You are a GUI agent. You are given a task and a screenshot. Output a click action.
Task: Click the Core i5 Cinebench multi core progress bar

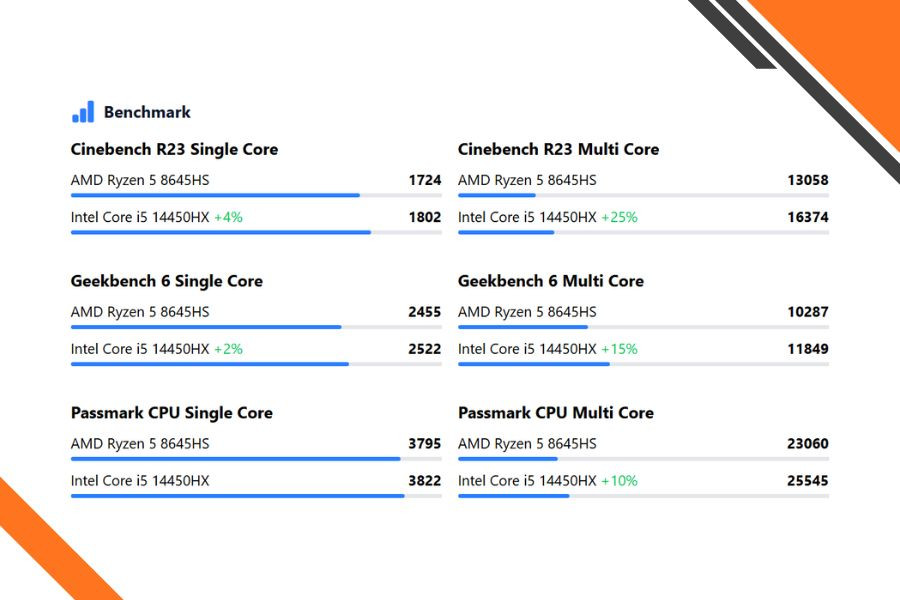(506, 232)
